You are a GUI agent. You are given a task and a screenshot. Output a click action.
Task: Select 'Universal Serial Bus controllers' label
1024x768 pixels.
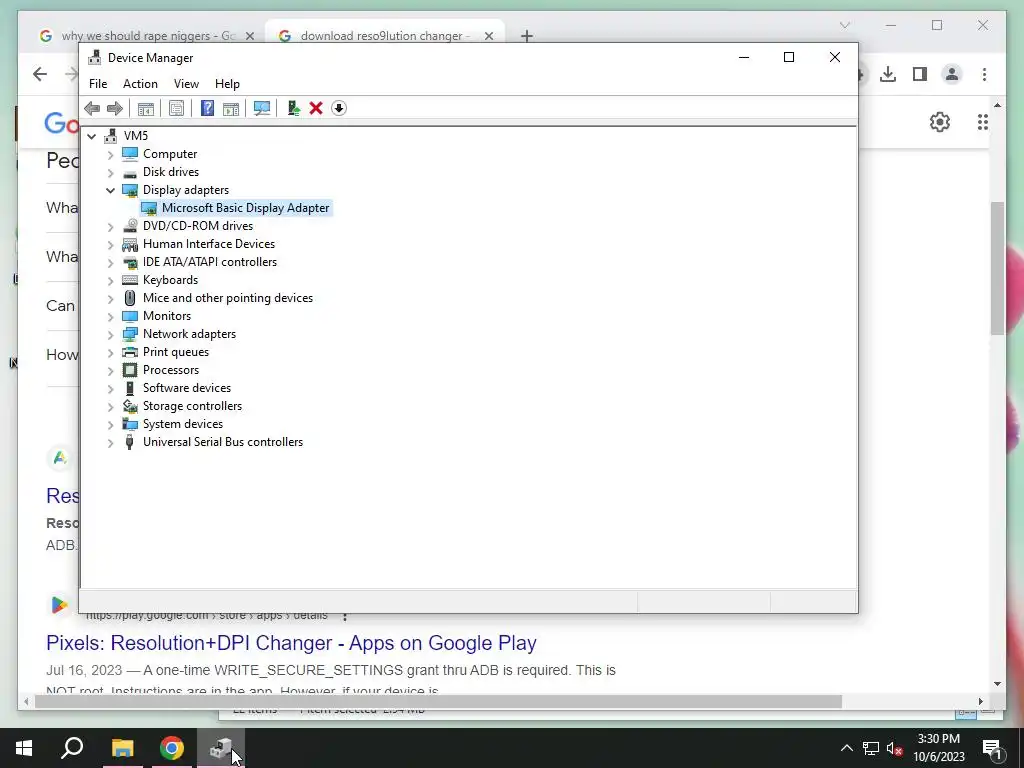(x=223, y=442)
